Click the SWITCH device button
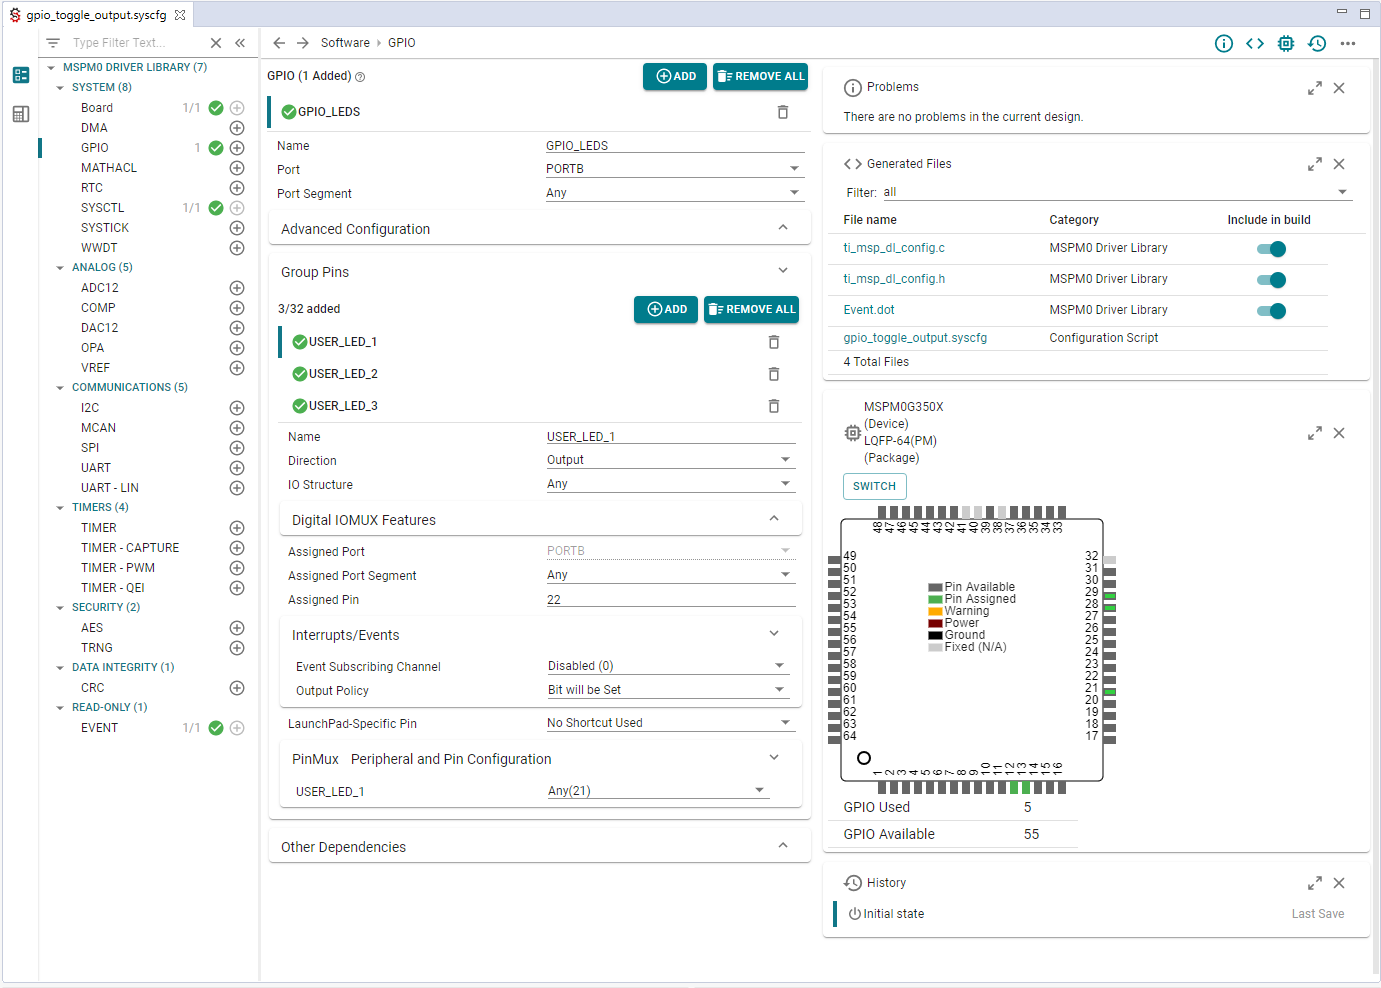Viewport: 1381px width, 988px height. tap(875, 486)
